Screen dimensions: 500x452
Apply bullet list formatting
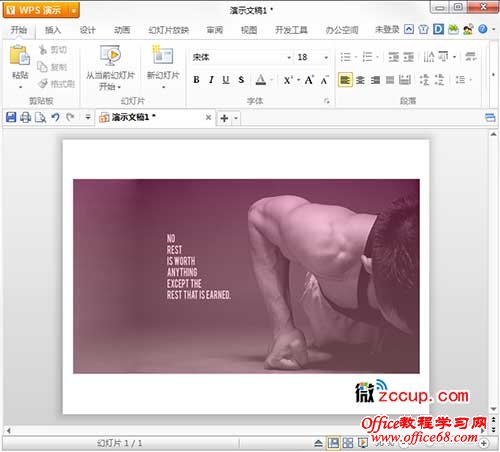click(346, 57)
